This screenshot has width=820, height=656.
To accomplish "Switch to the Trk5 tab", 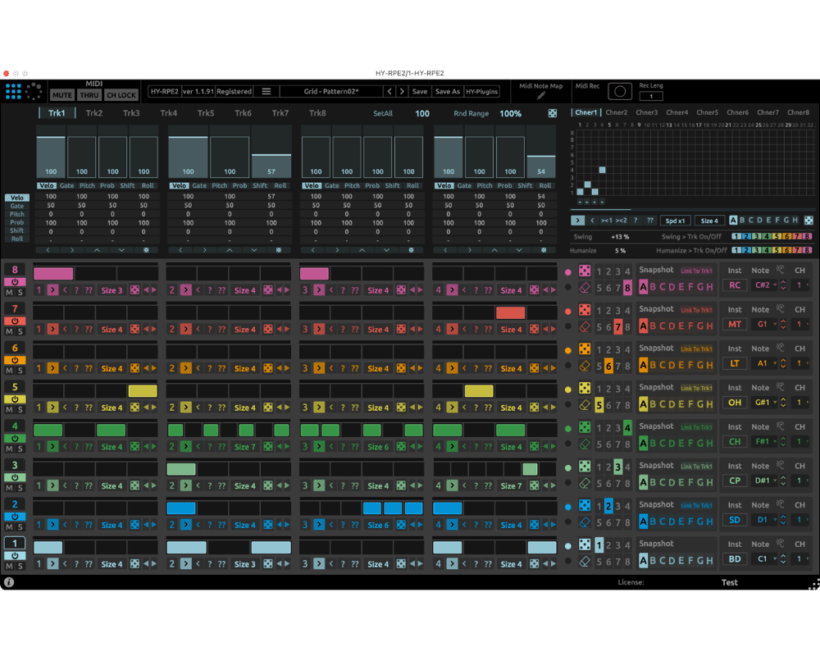I will point(205,114).
